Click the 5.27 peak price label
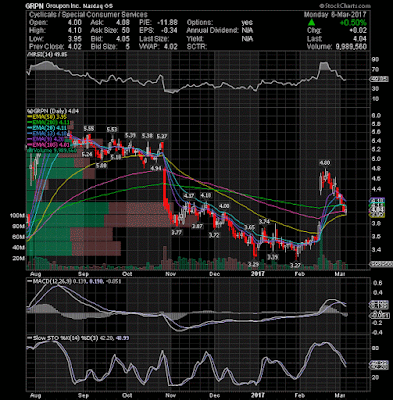 coord(162,136)
